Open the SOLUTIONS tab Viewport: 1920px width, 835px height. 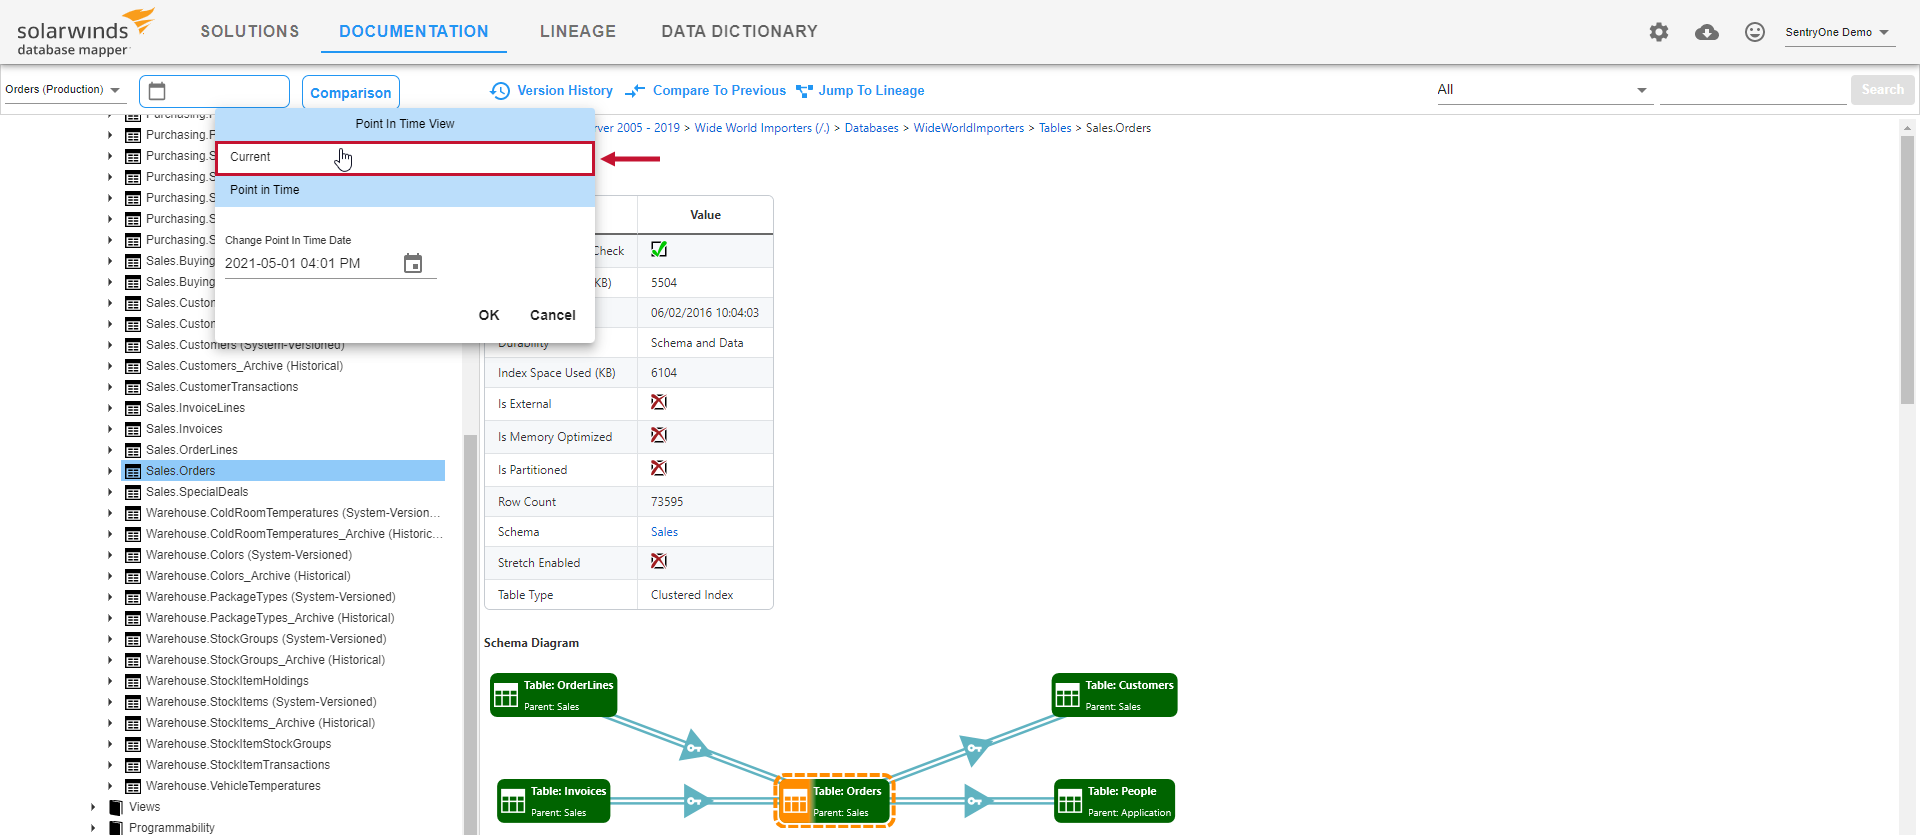(250, 32)
